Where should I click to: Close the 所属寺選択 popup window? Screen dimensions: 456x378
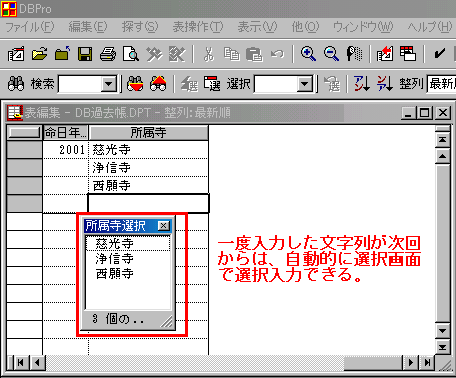(x=163, y=226)
